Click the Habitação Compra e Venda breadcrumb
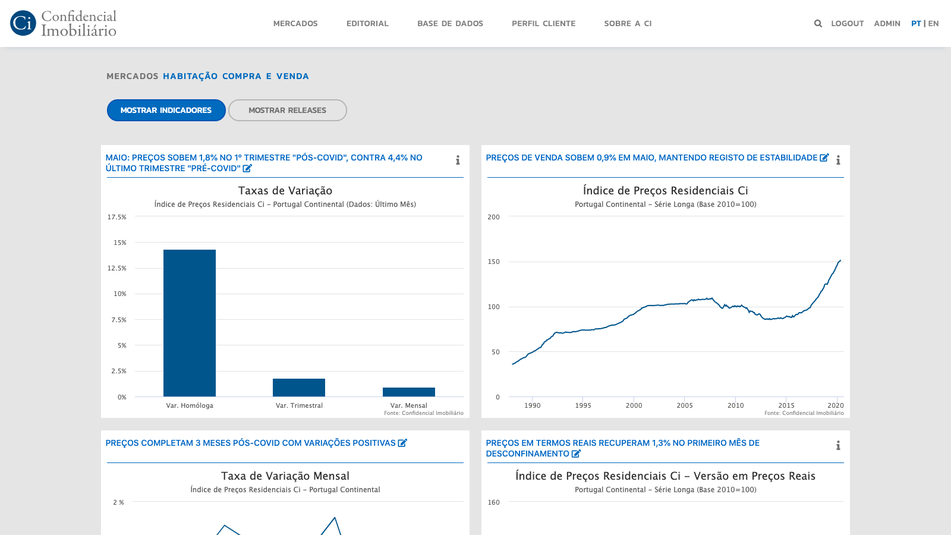The image size is (951, 535). click(x=236, y=76)
